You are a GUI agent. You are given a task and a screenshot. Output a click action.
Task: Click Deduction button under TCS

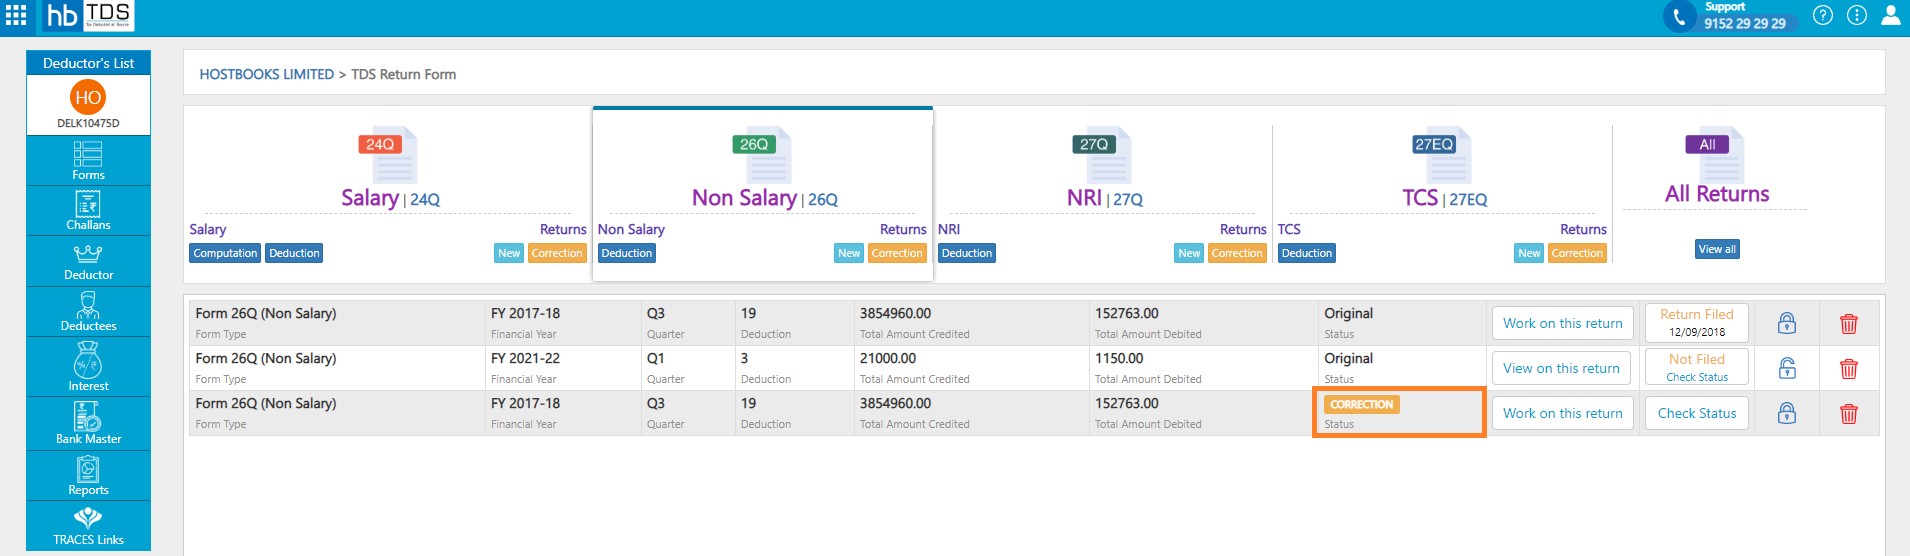[1307, 253]
